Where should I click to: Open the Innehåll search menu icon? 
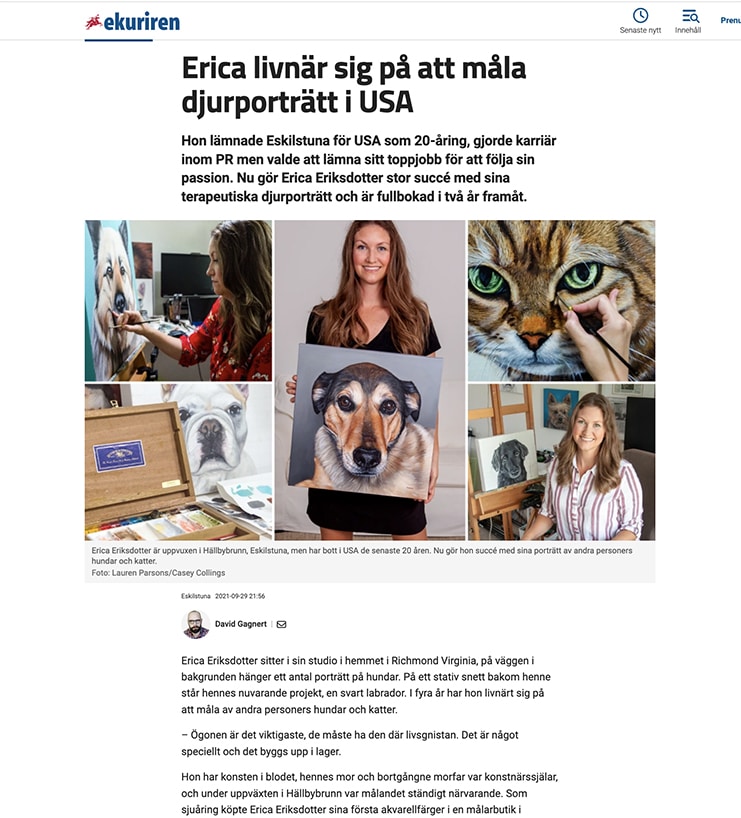click(690, 16)
